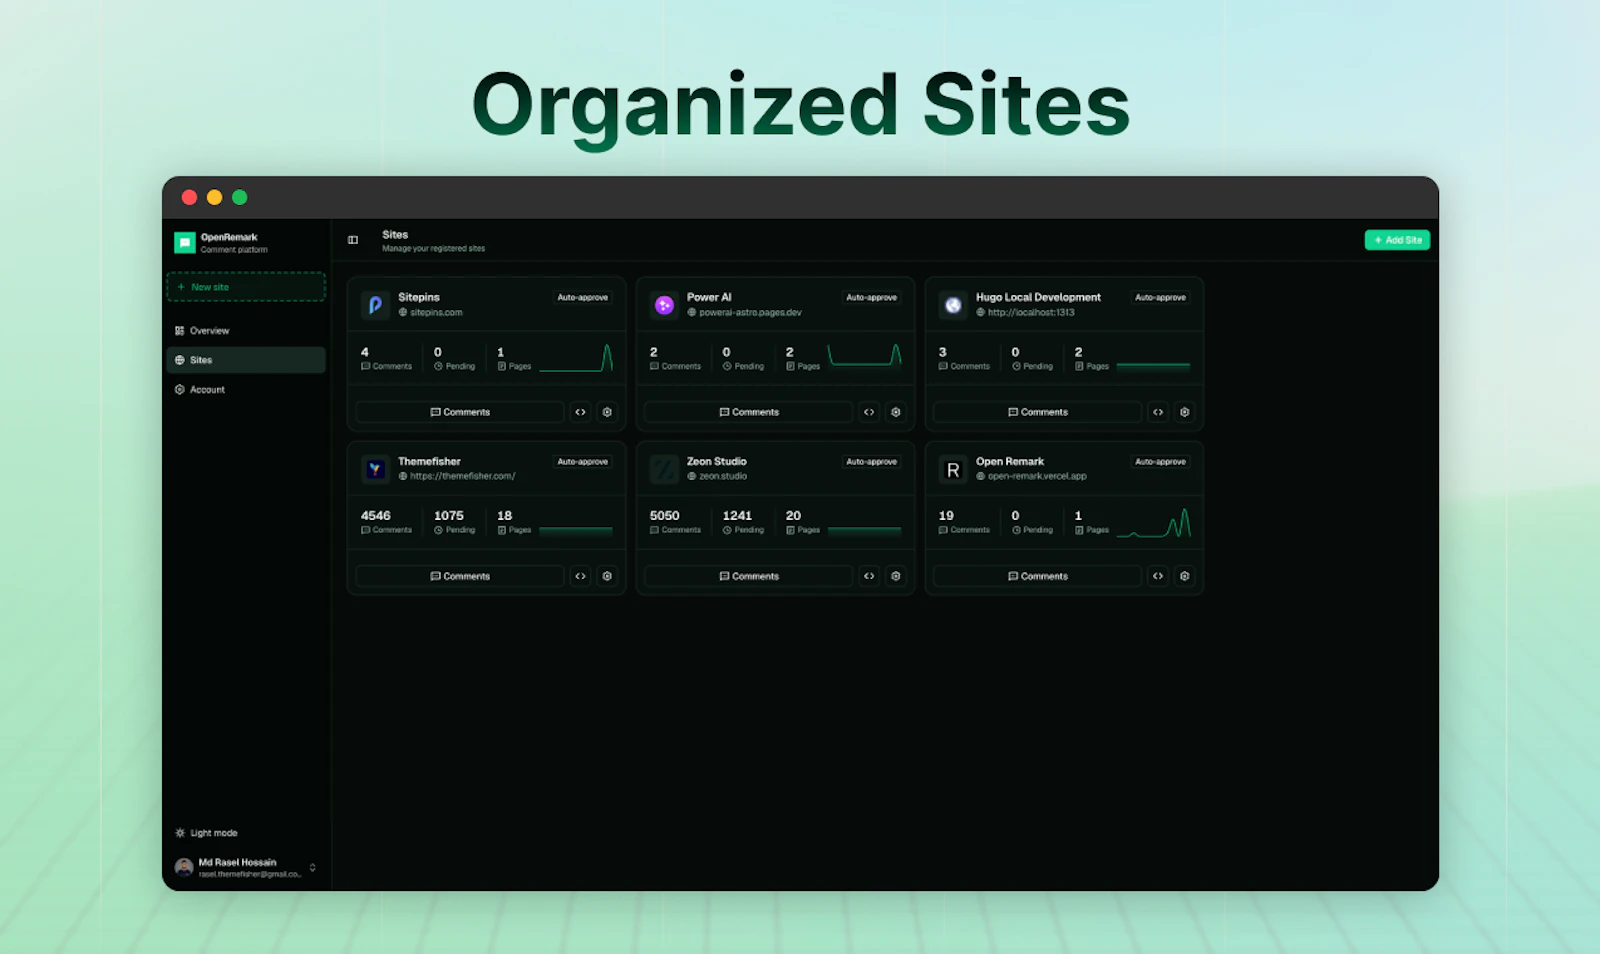
Task: Click the macOS green maximize window button
Action: (240, 198)
